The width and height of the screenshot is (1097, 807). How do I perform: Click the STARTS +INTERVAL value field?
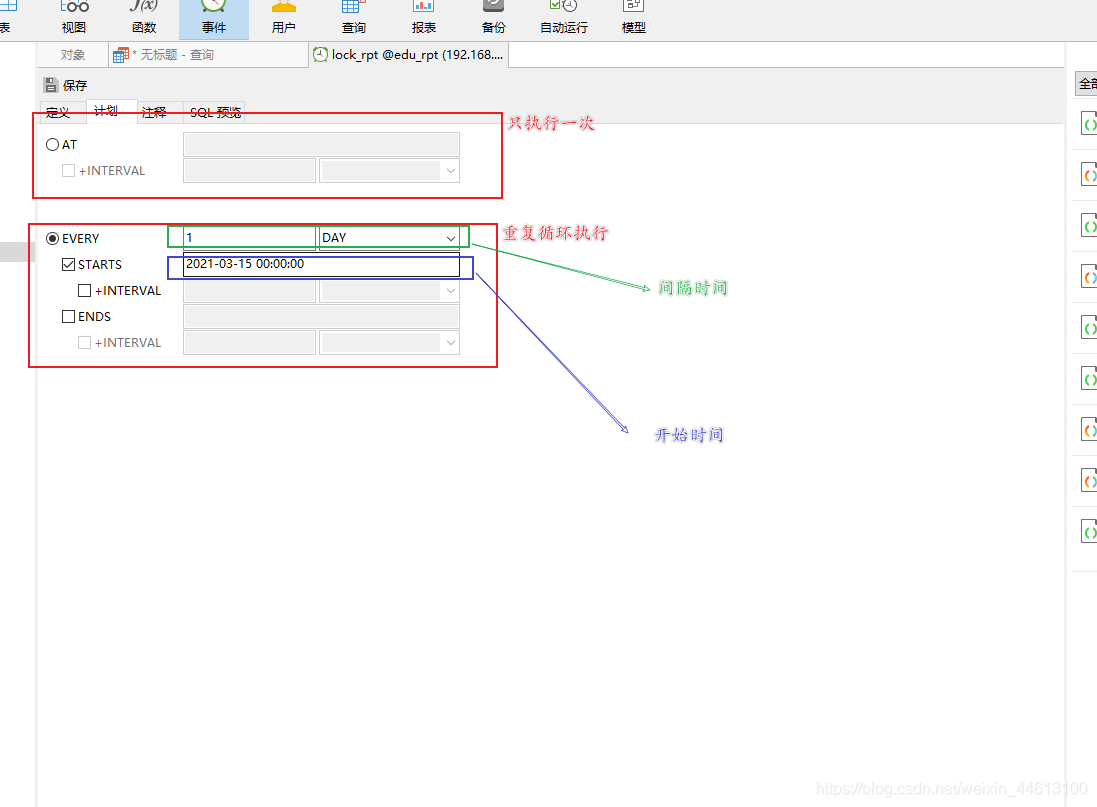[x=249, y=290]
